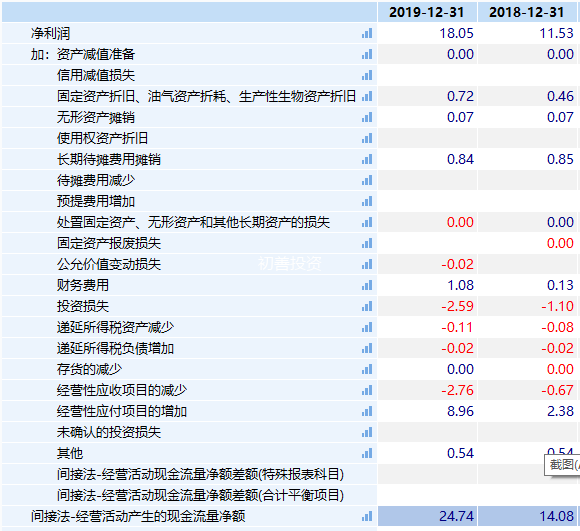Open chart icon for 无形资产摊销 row
This screenshot has height=531, width=580.
367,117
